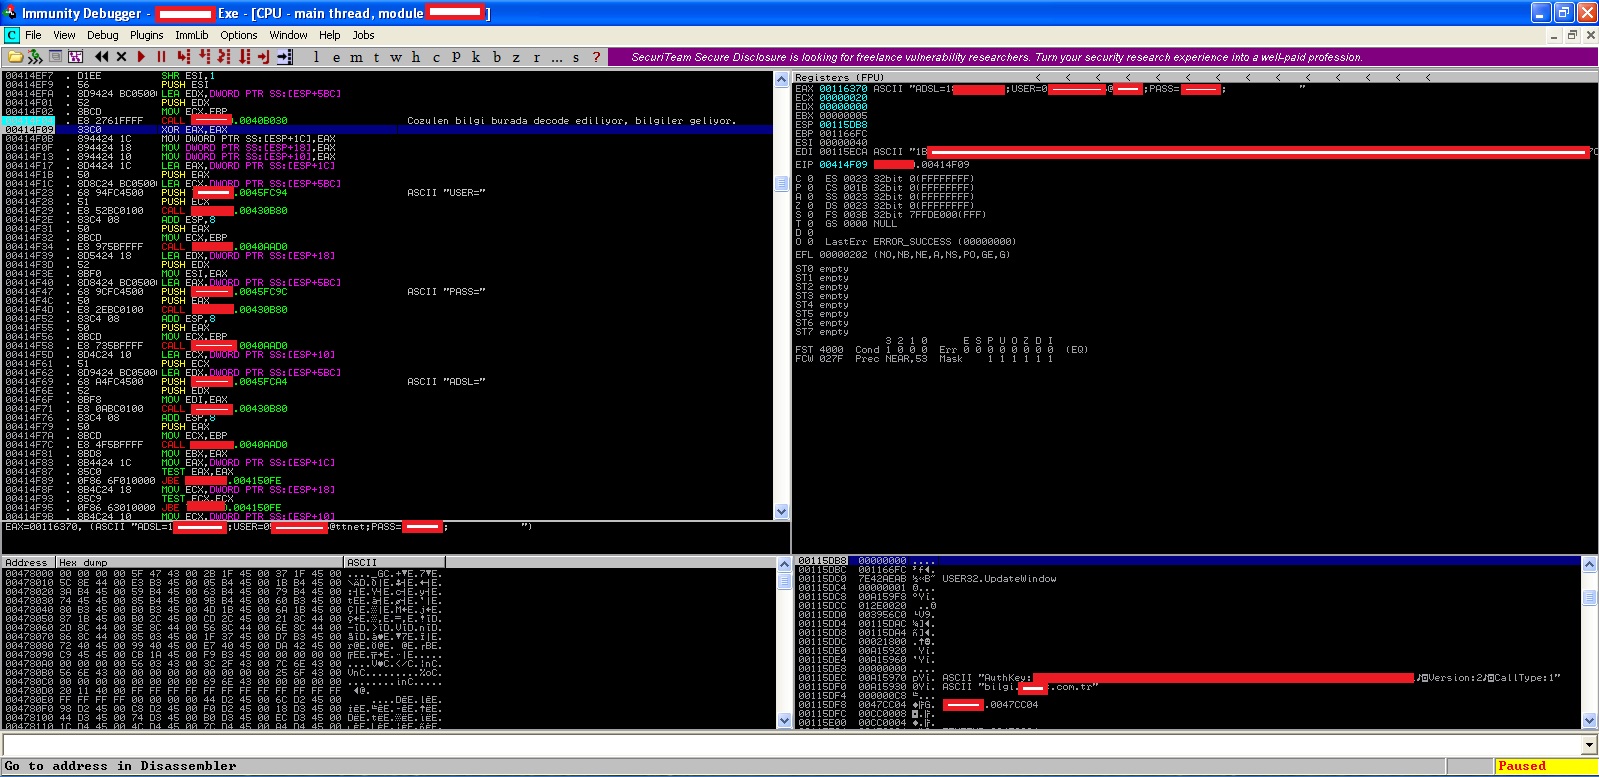
Task: Click the 'z' toolbar button
Action: click(x=516, y=57)
